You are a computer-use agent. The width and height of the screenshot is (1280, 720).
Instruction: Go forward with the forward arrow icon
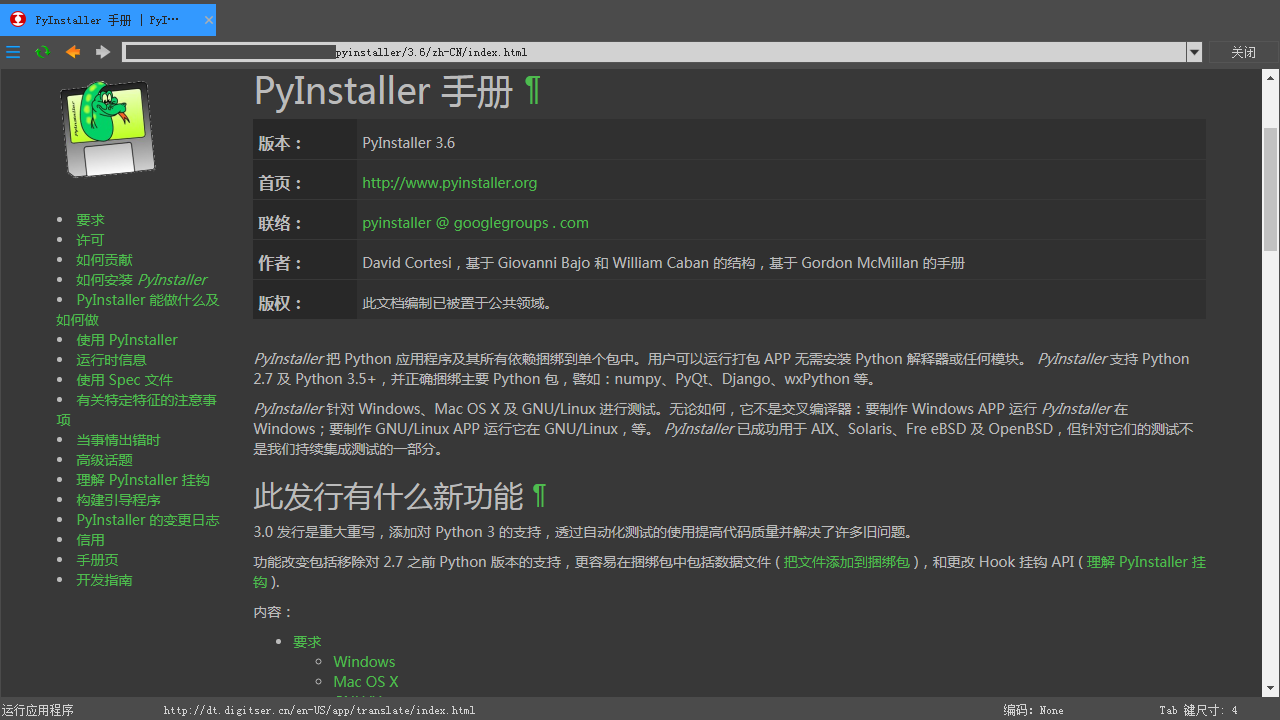(x=102, y=52)
